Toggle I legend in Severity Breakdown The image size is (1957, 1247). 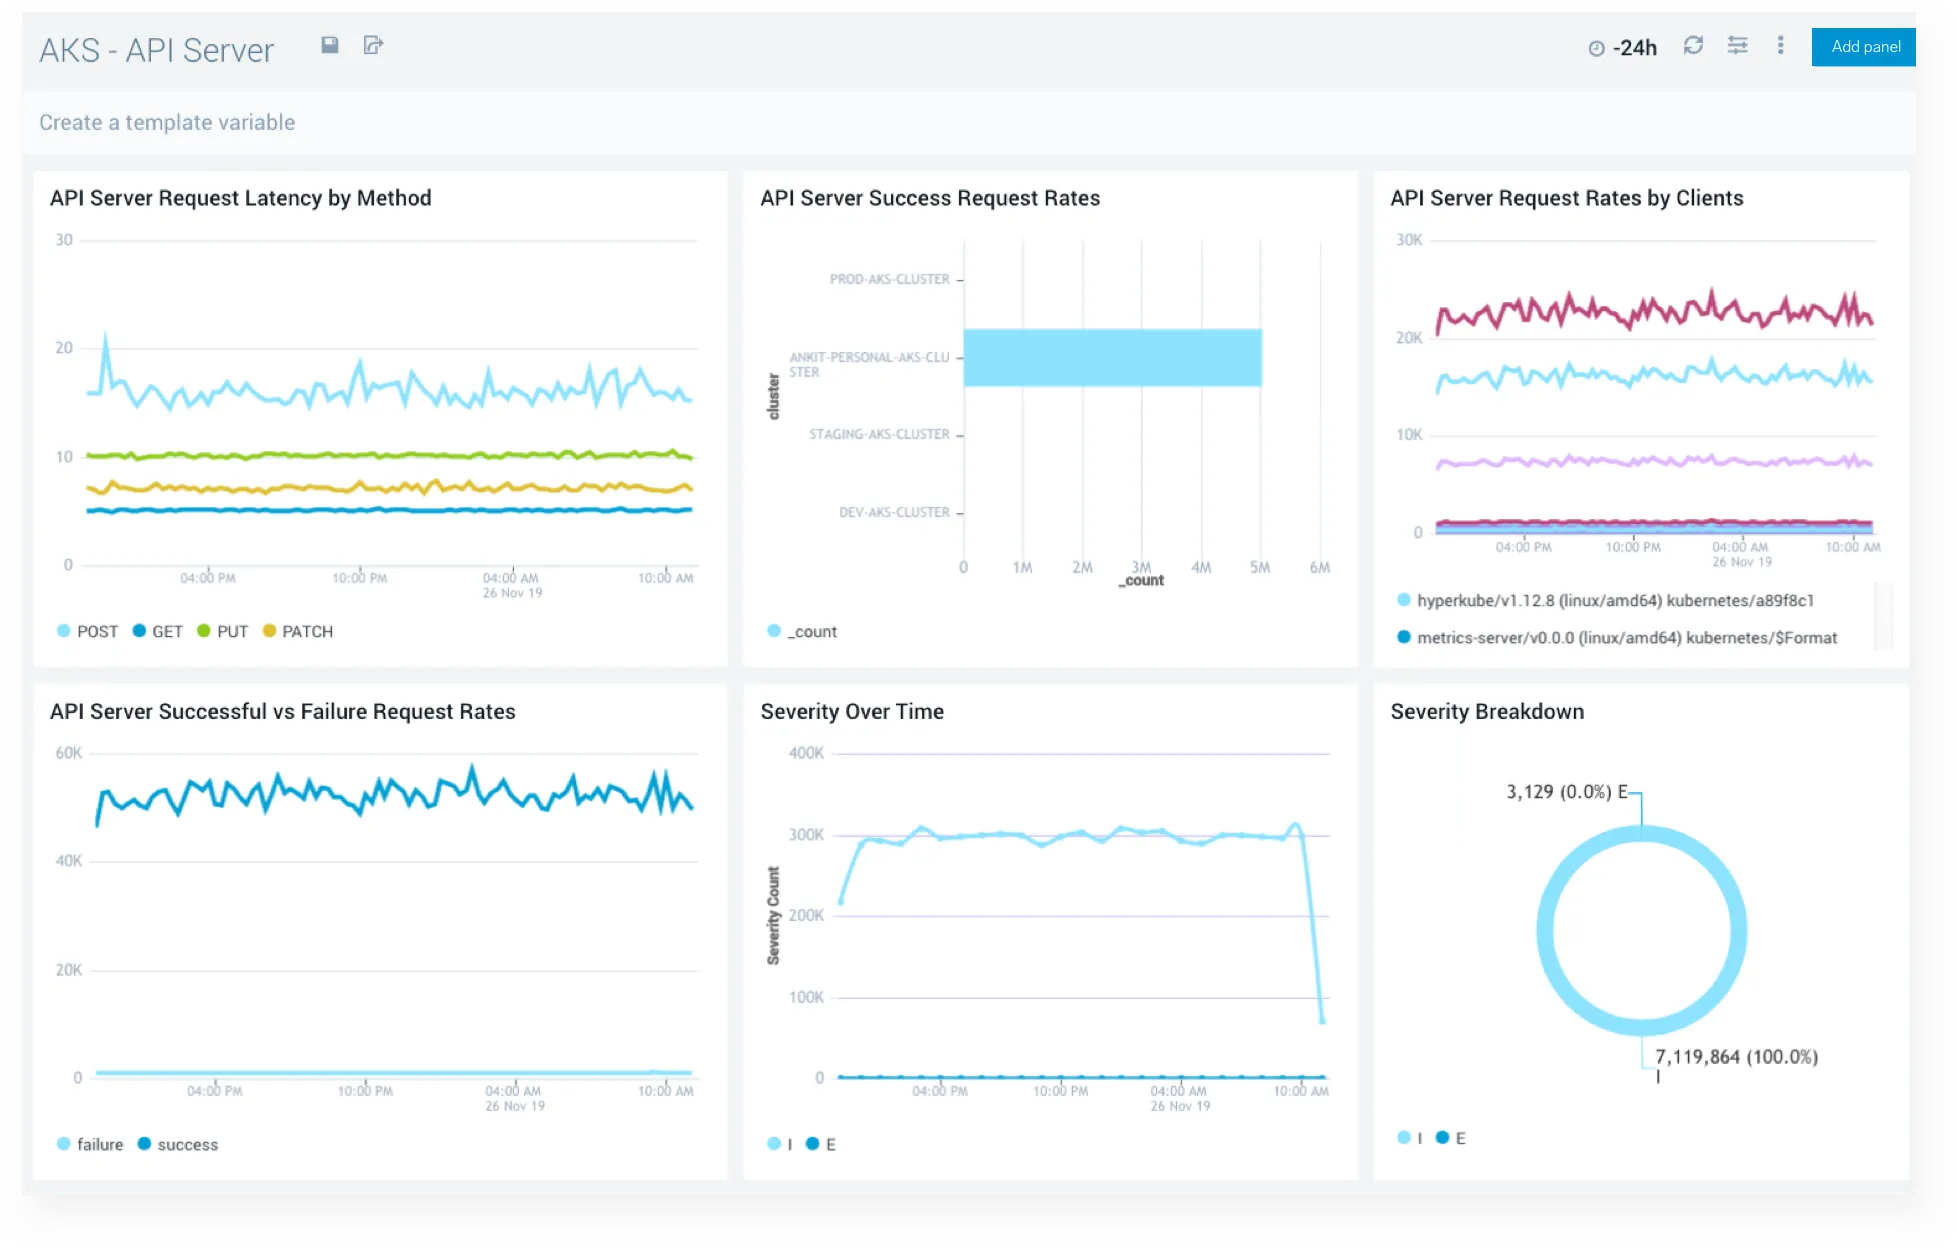click(x=1410, y=1138)
